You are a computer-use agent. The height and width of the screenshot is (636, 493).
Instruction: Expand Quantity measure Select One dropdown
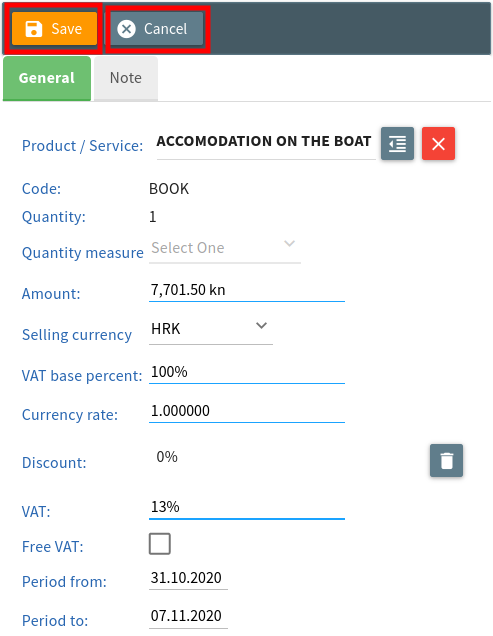(225, 248)
